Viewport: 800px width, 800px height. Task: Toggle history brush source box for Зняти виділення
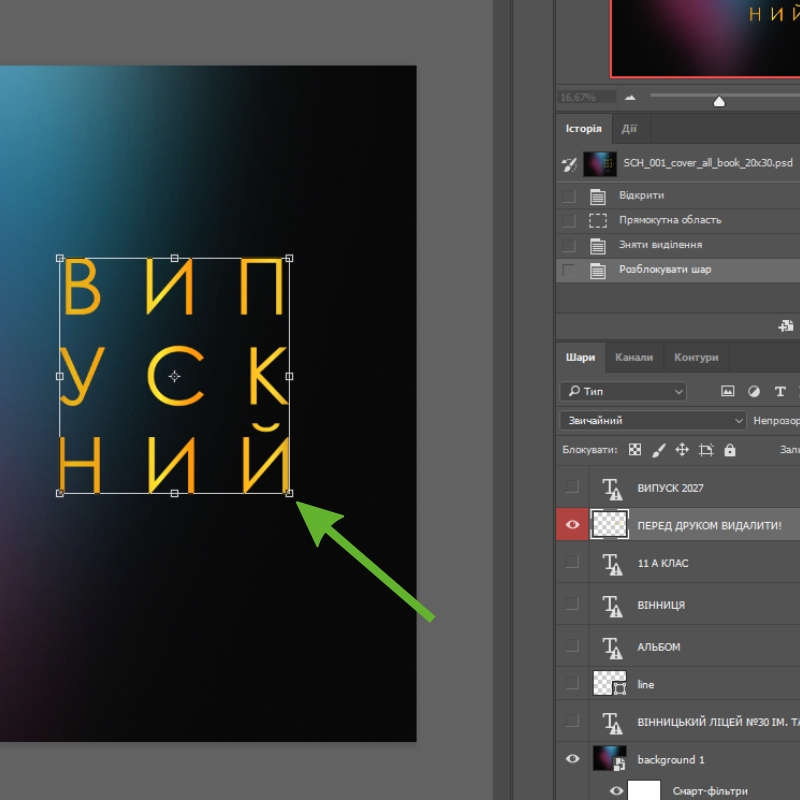click(568, 245)
